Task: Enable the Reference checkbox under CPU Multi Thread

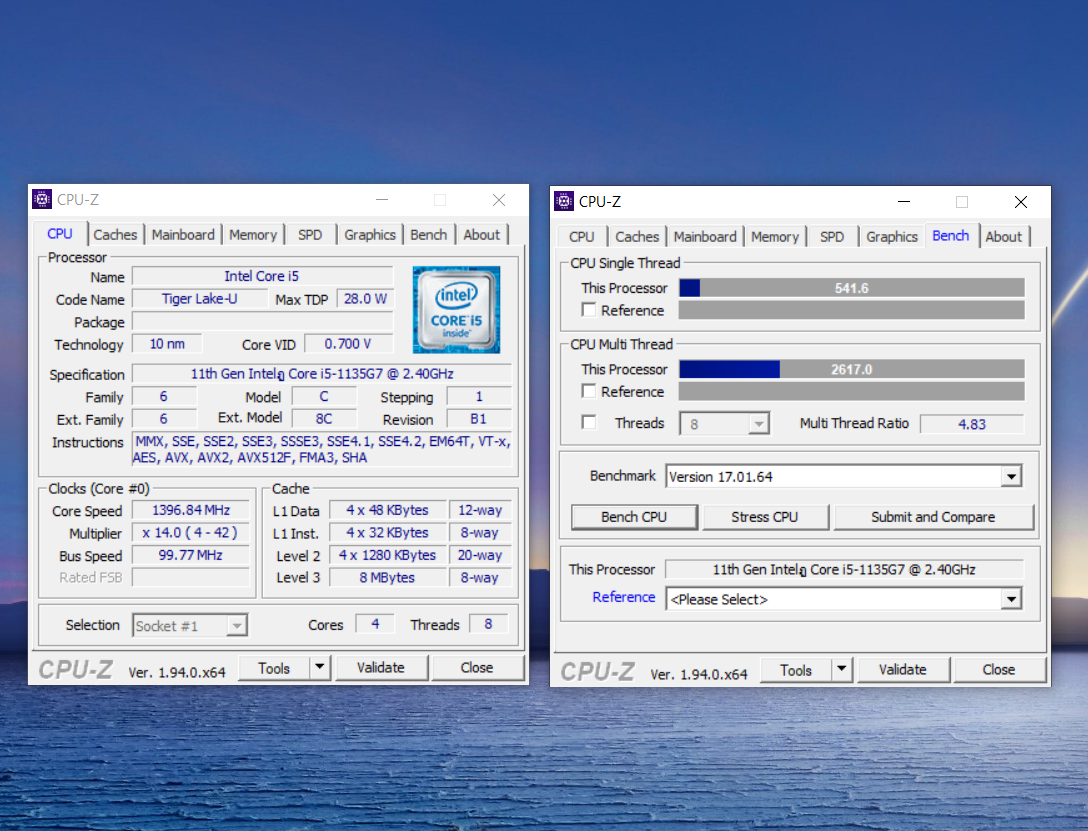Action: 588,391
